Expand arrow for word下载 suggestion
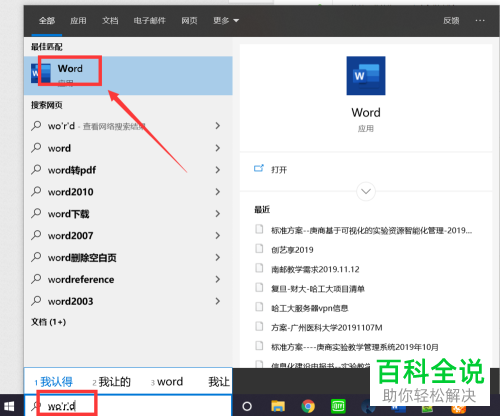The width and height of the screenshot is (500, 416). click(x=218, y=213)
